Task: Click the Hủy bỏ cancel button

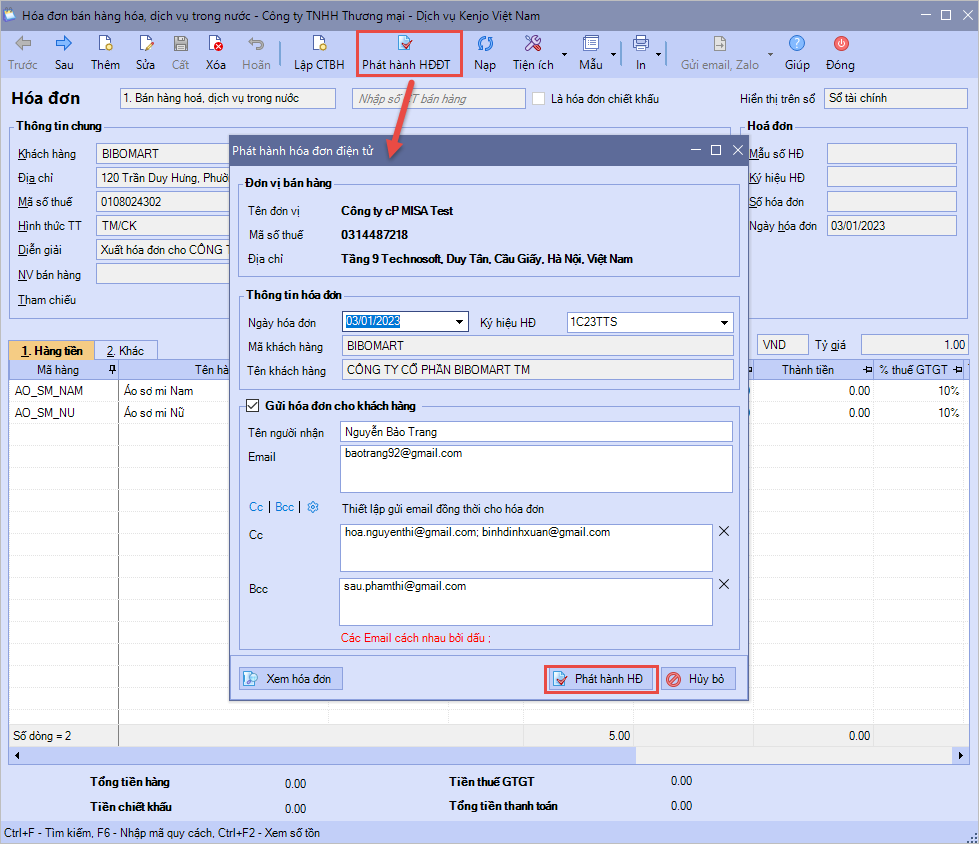Action: click(699, 679)
